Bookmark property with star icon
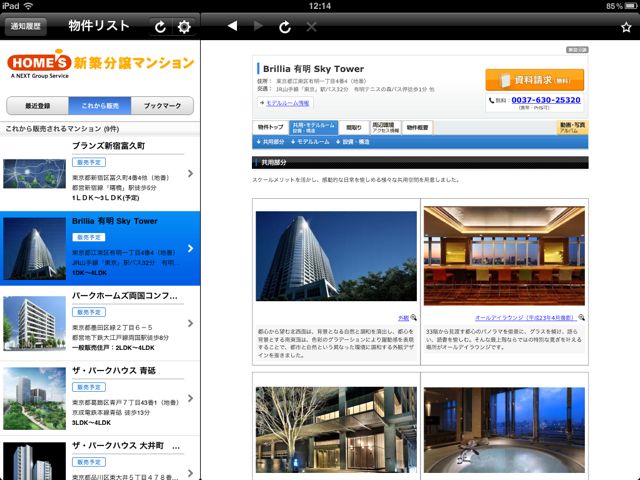This screenshot has height=480, width=640. 626,27
